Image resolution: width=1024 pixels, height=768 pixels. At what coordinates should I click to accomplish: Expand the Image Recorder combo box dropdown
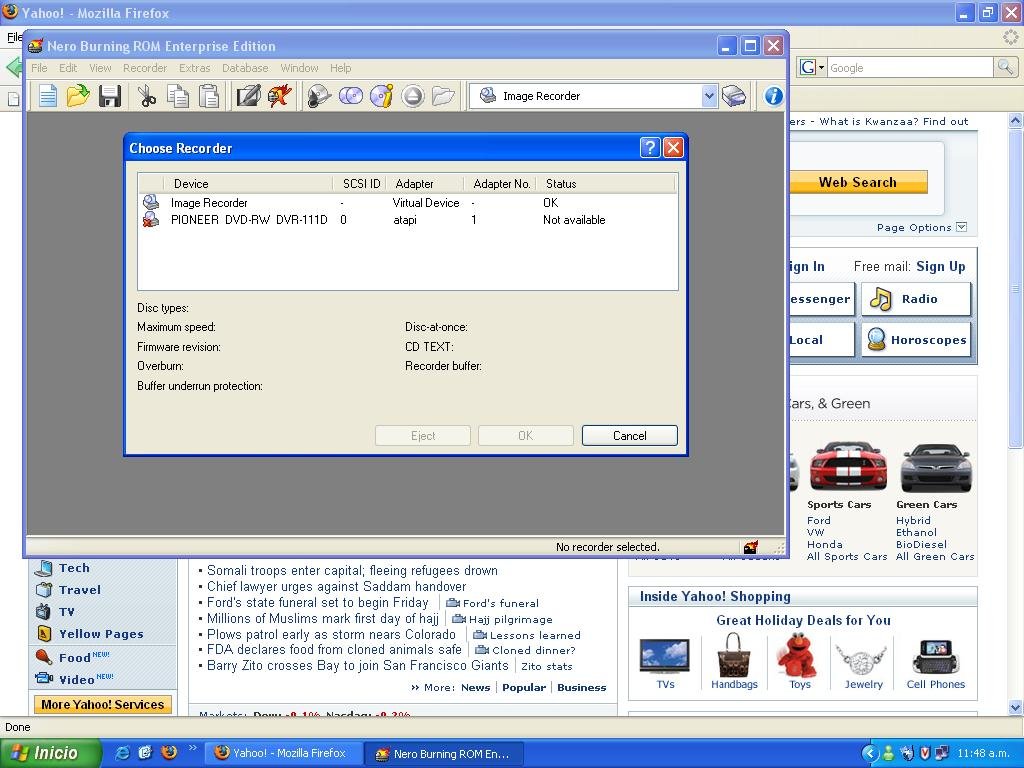click(x=709, y=96)
